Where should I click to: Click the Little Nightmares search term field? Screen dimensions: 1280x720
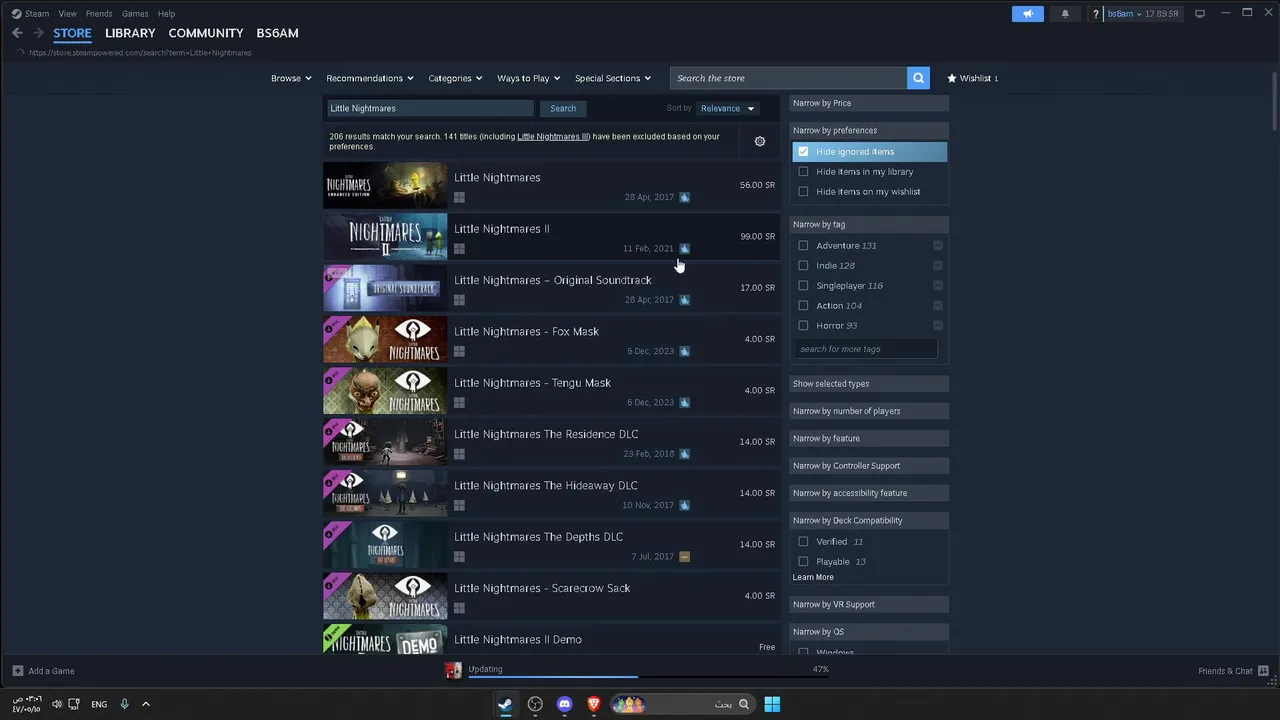[x=430, y=108]
